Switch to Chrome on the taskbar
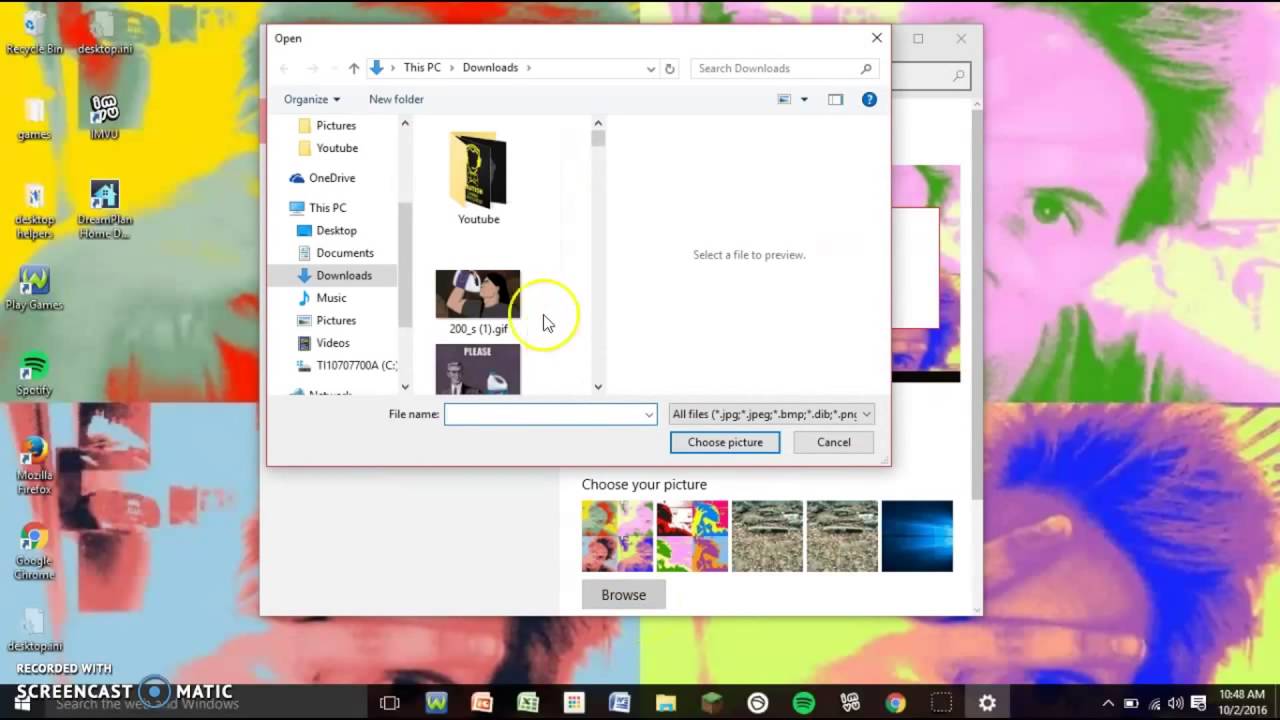 point(895,703)
